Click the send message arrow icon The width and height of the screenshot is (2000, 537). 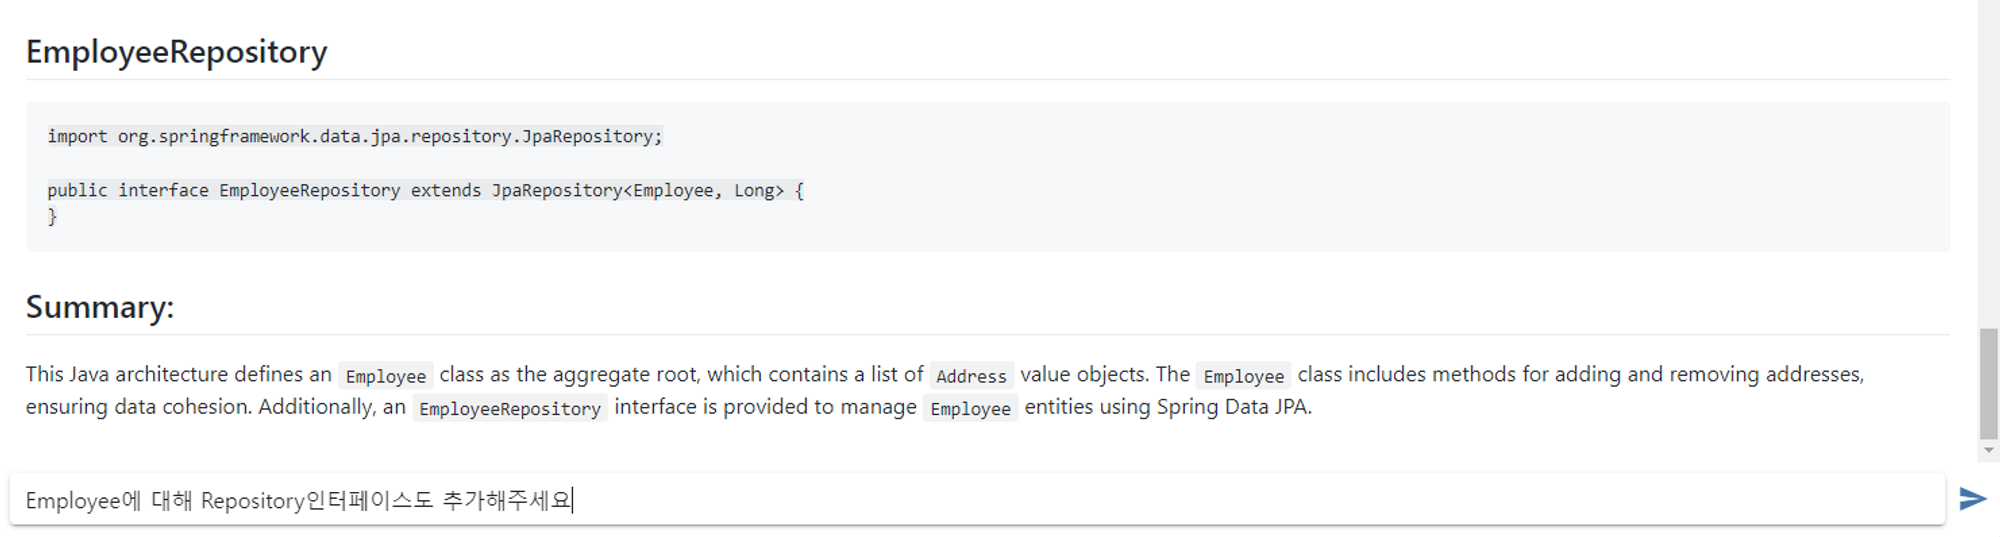click(x=1972, y=499)
